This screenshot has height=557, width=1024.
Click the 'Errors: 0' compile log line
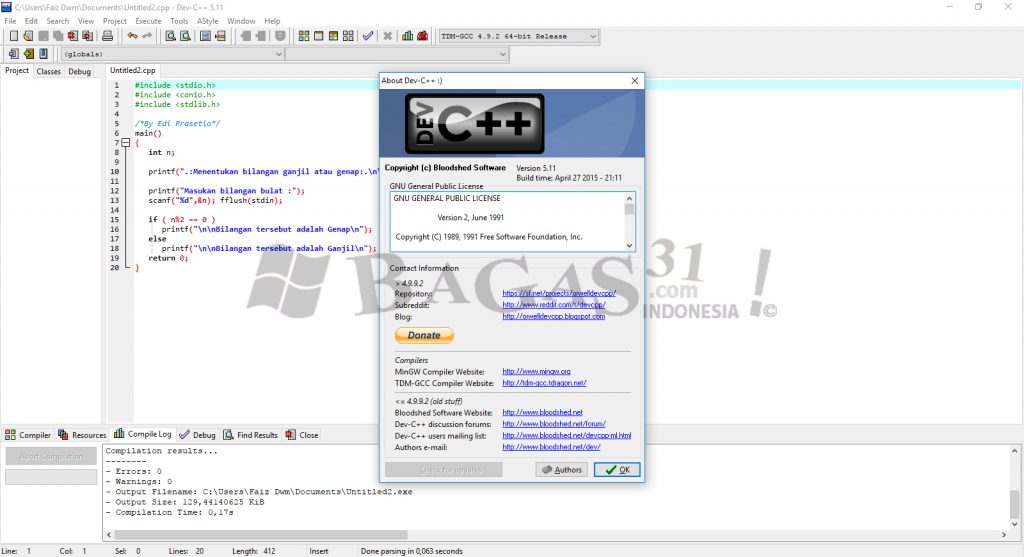(134, 471)
